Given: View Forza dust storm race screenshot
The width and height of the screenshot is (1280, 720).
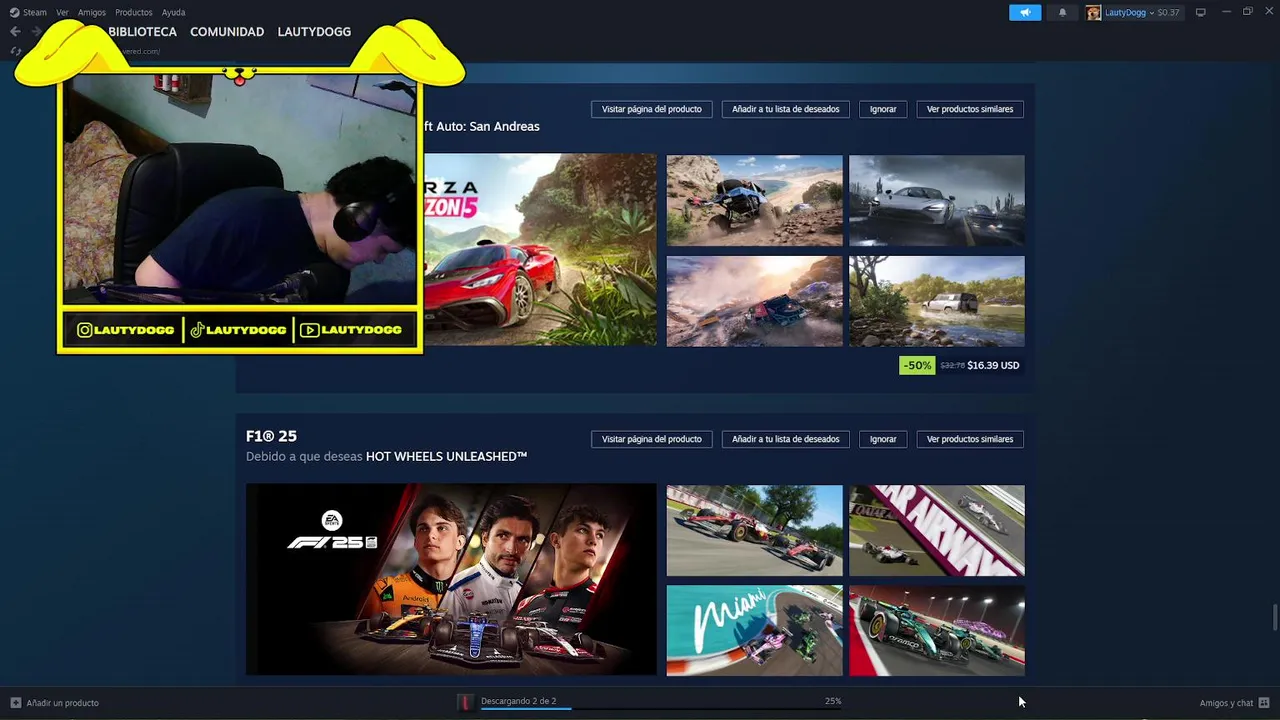Looking at the screenshot, I should tap(755, 301).
